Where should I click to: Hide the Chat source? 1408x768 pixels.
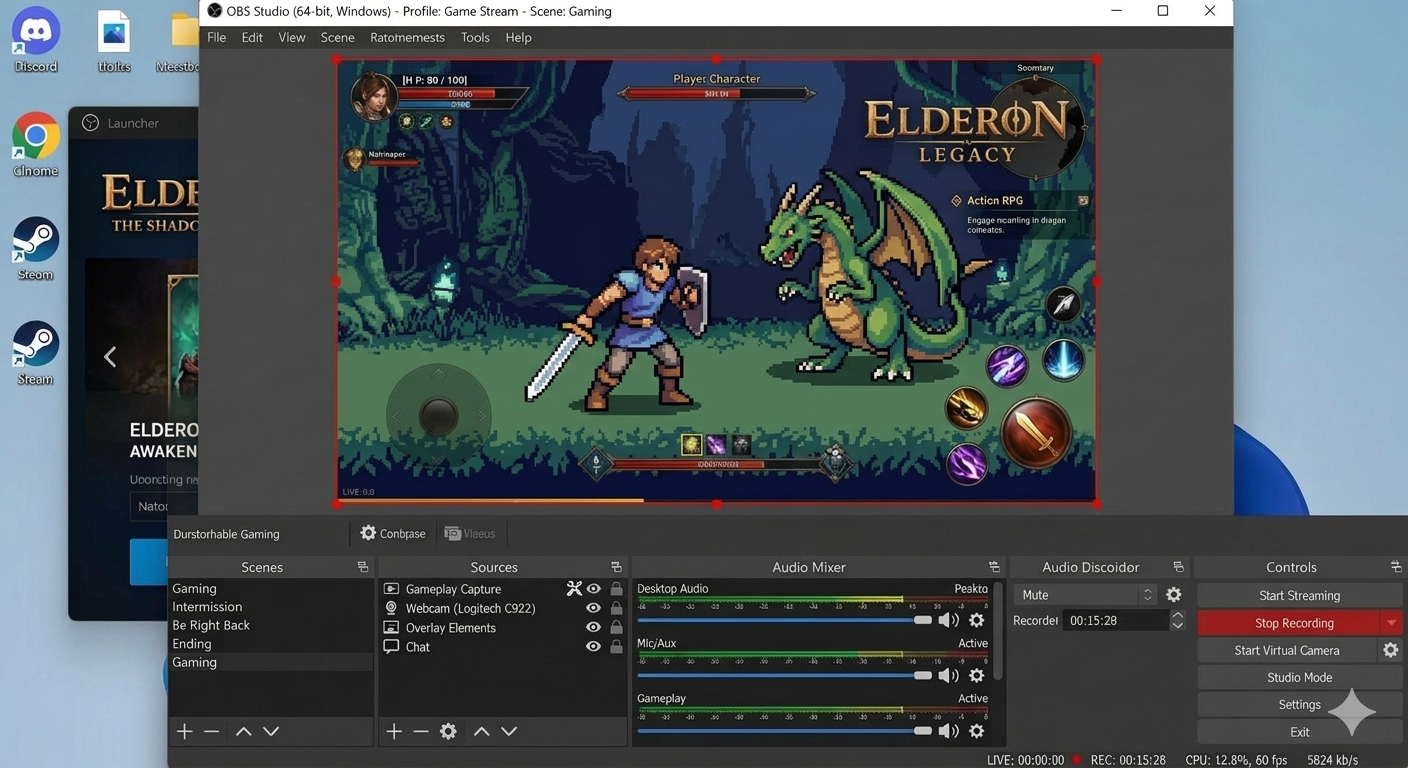[x=593, y=647]
